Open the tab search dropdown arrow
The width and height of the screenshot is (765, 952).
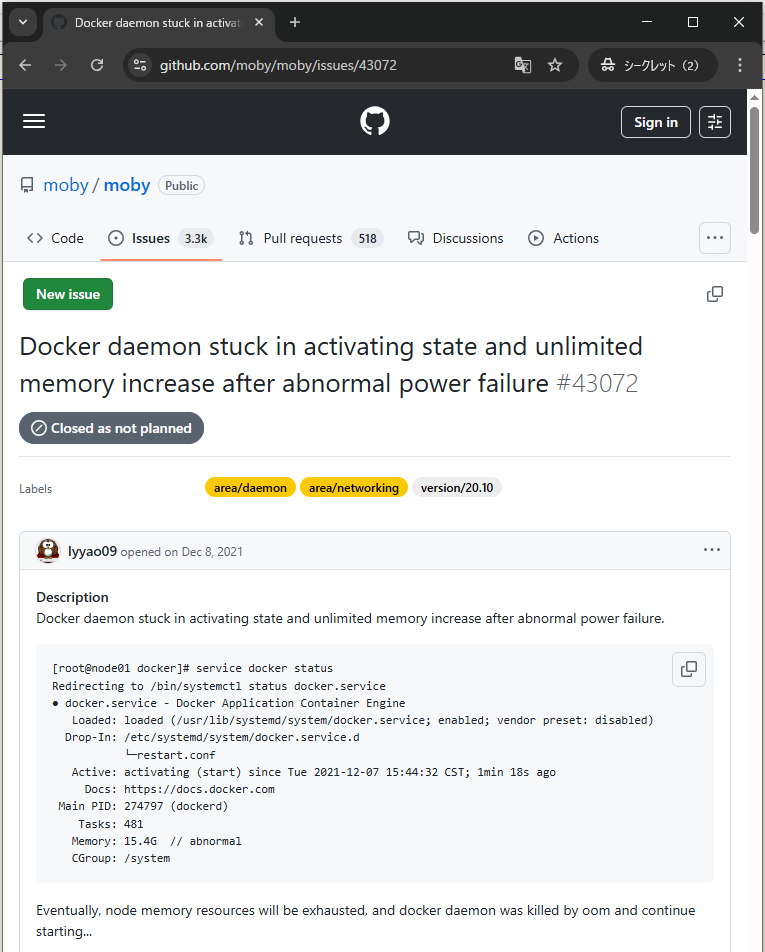23,22
